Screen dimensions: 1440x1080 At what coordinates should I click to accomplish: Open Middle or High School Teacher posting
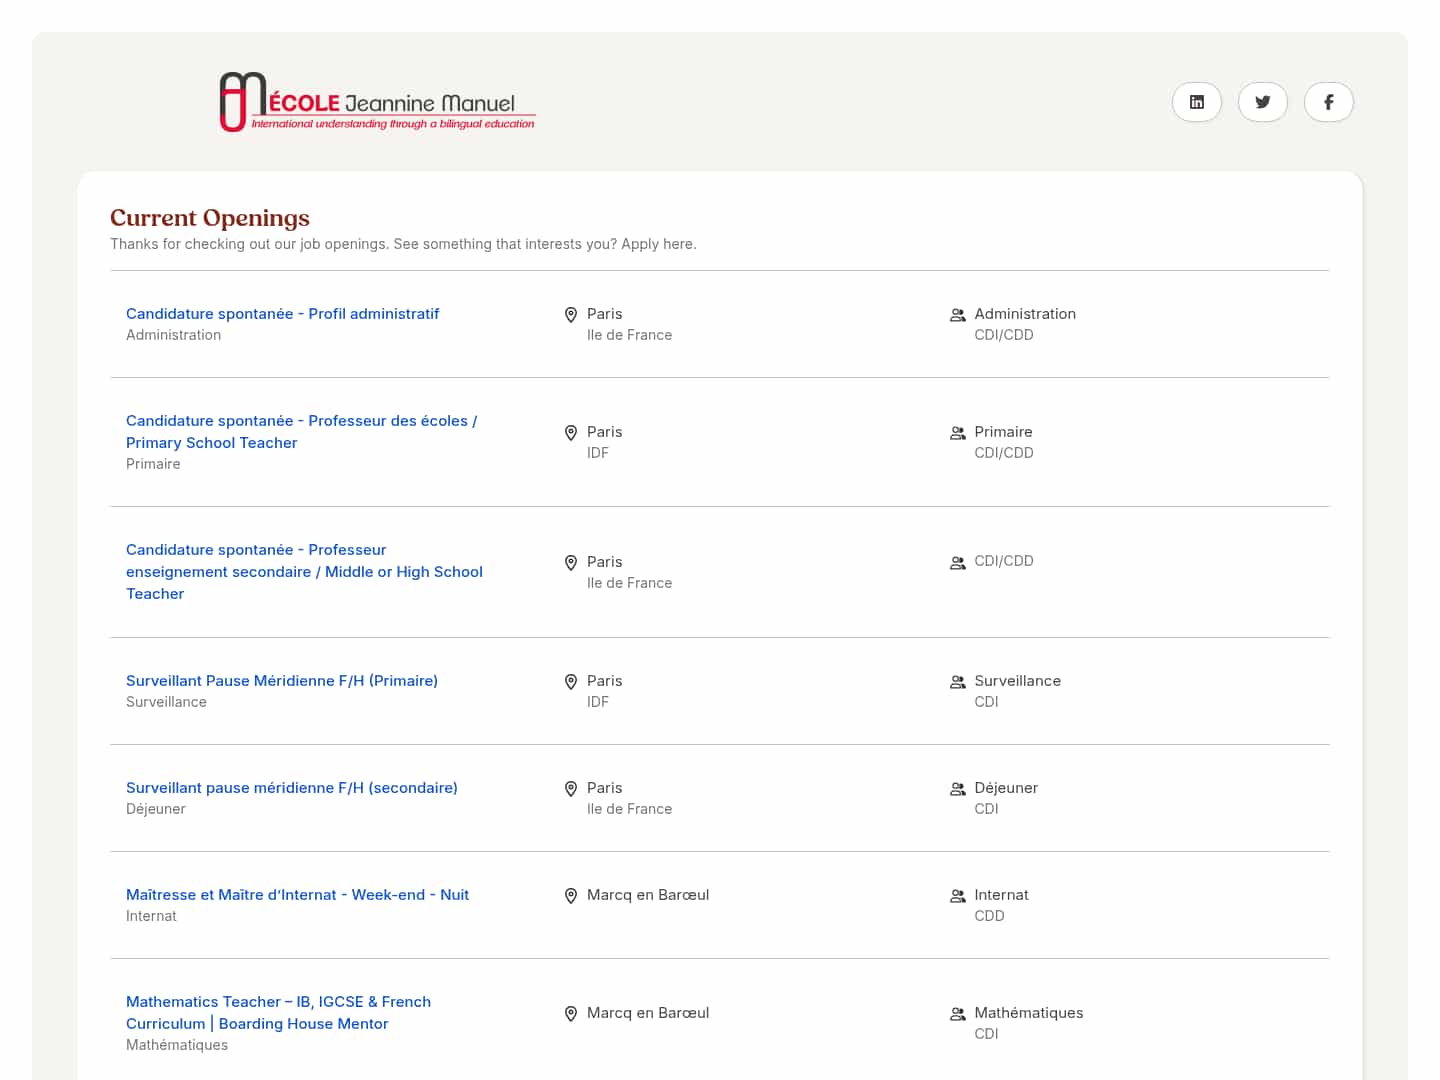pos(304,571)
